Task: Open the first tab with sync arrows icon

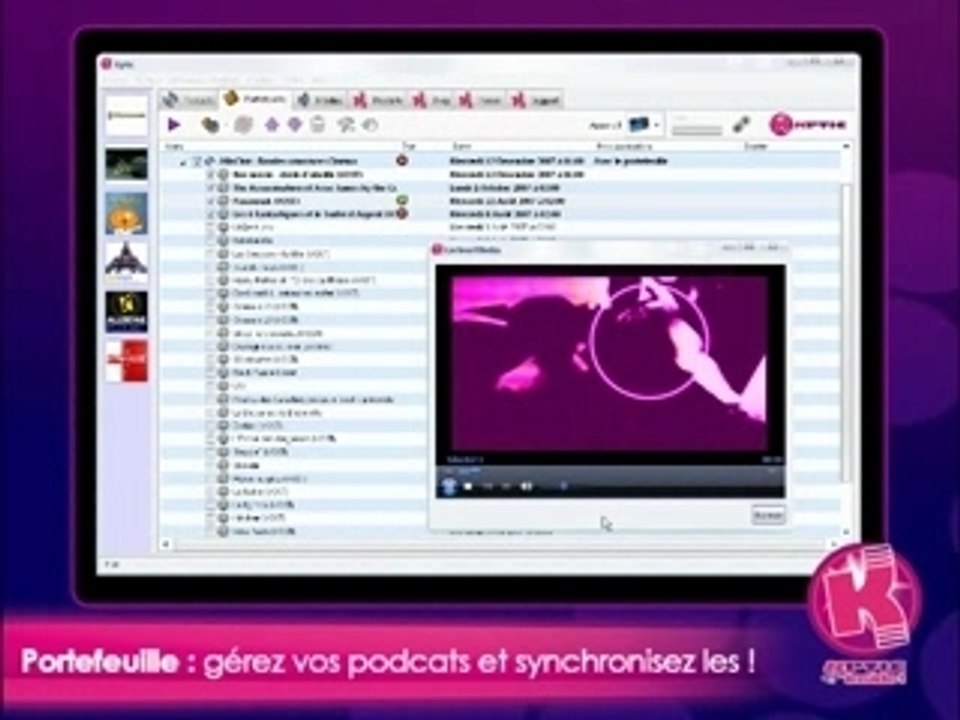Action: point(189,100)
